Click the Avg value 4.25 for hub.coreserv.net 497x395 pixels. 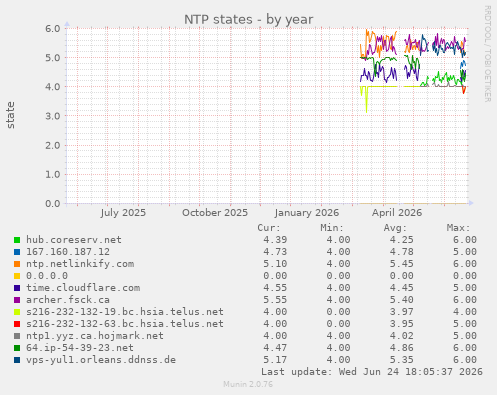coord(402,240)
